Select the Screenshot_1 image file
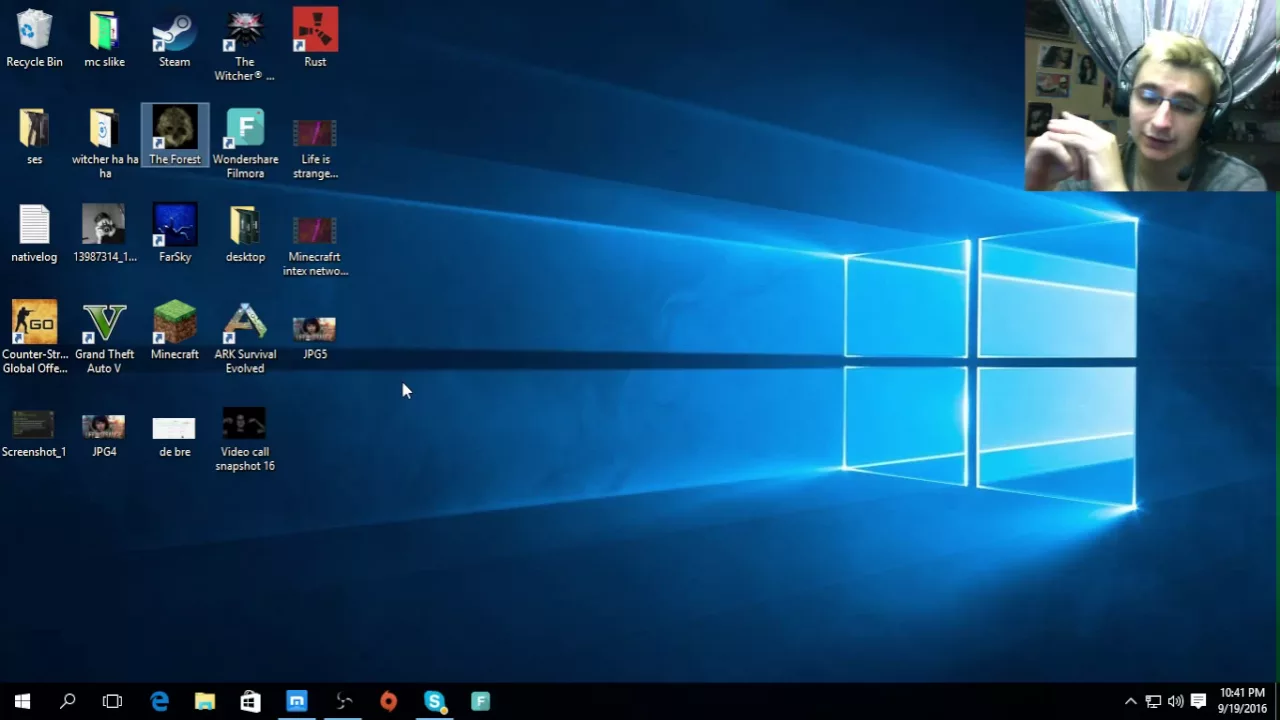Image resolution: width=1280 pixels, height=720 pixels. pos(34,433)
